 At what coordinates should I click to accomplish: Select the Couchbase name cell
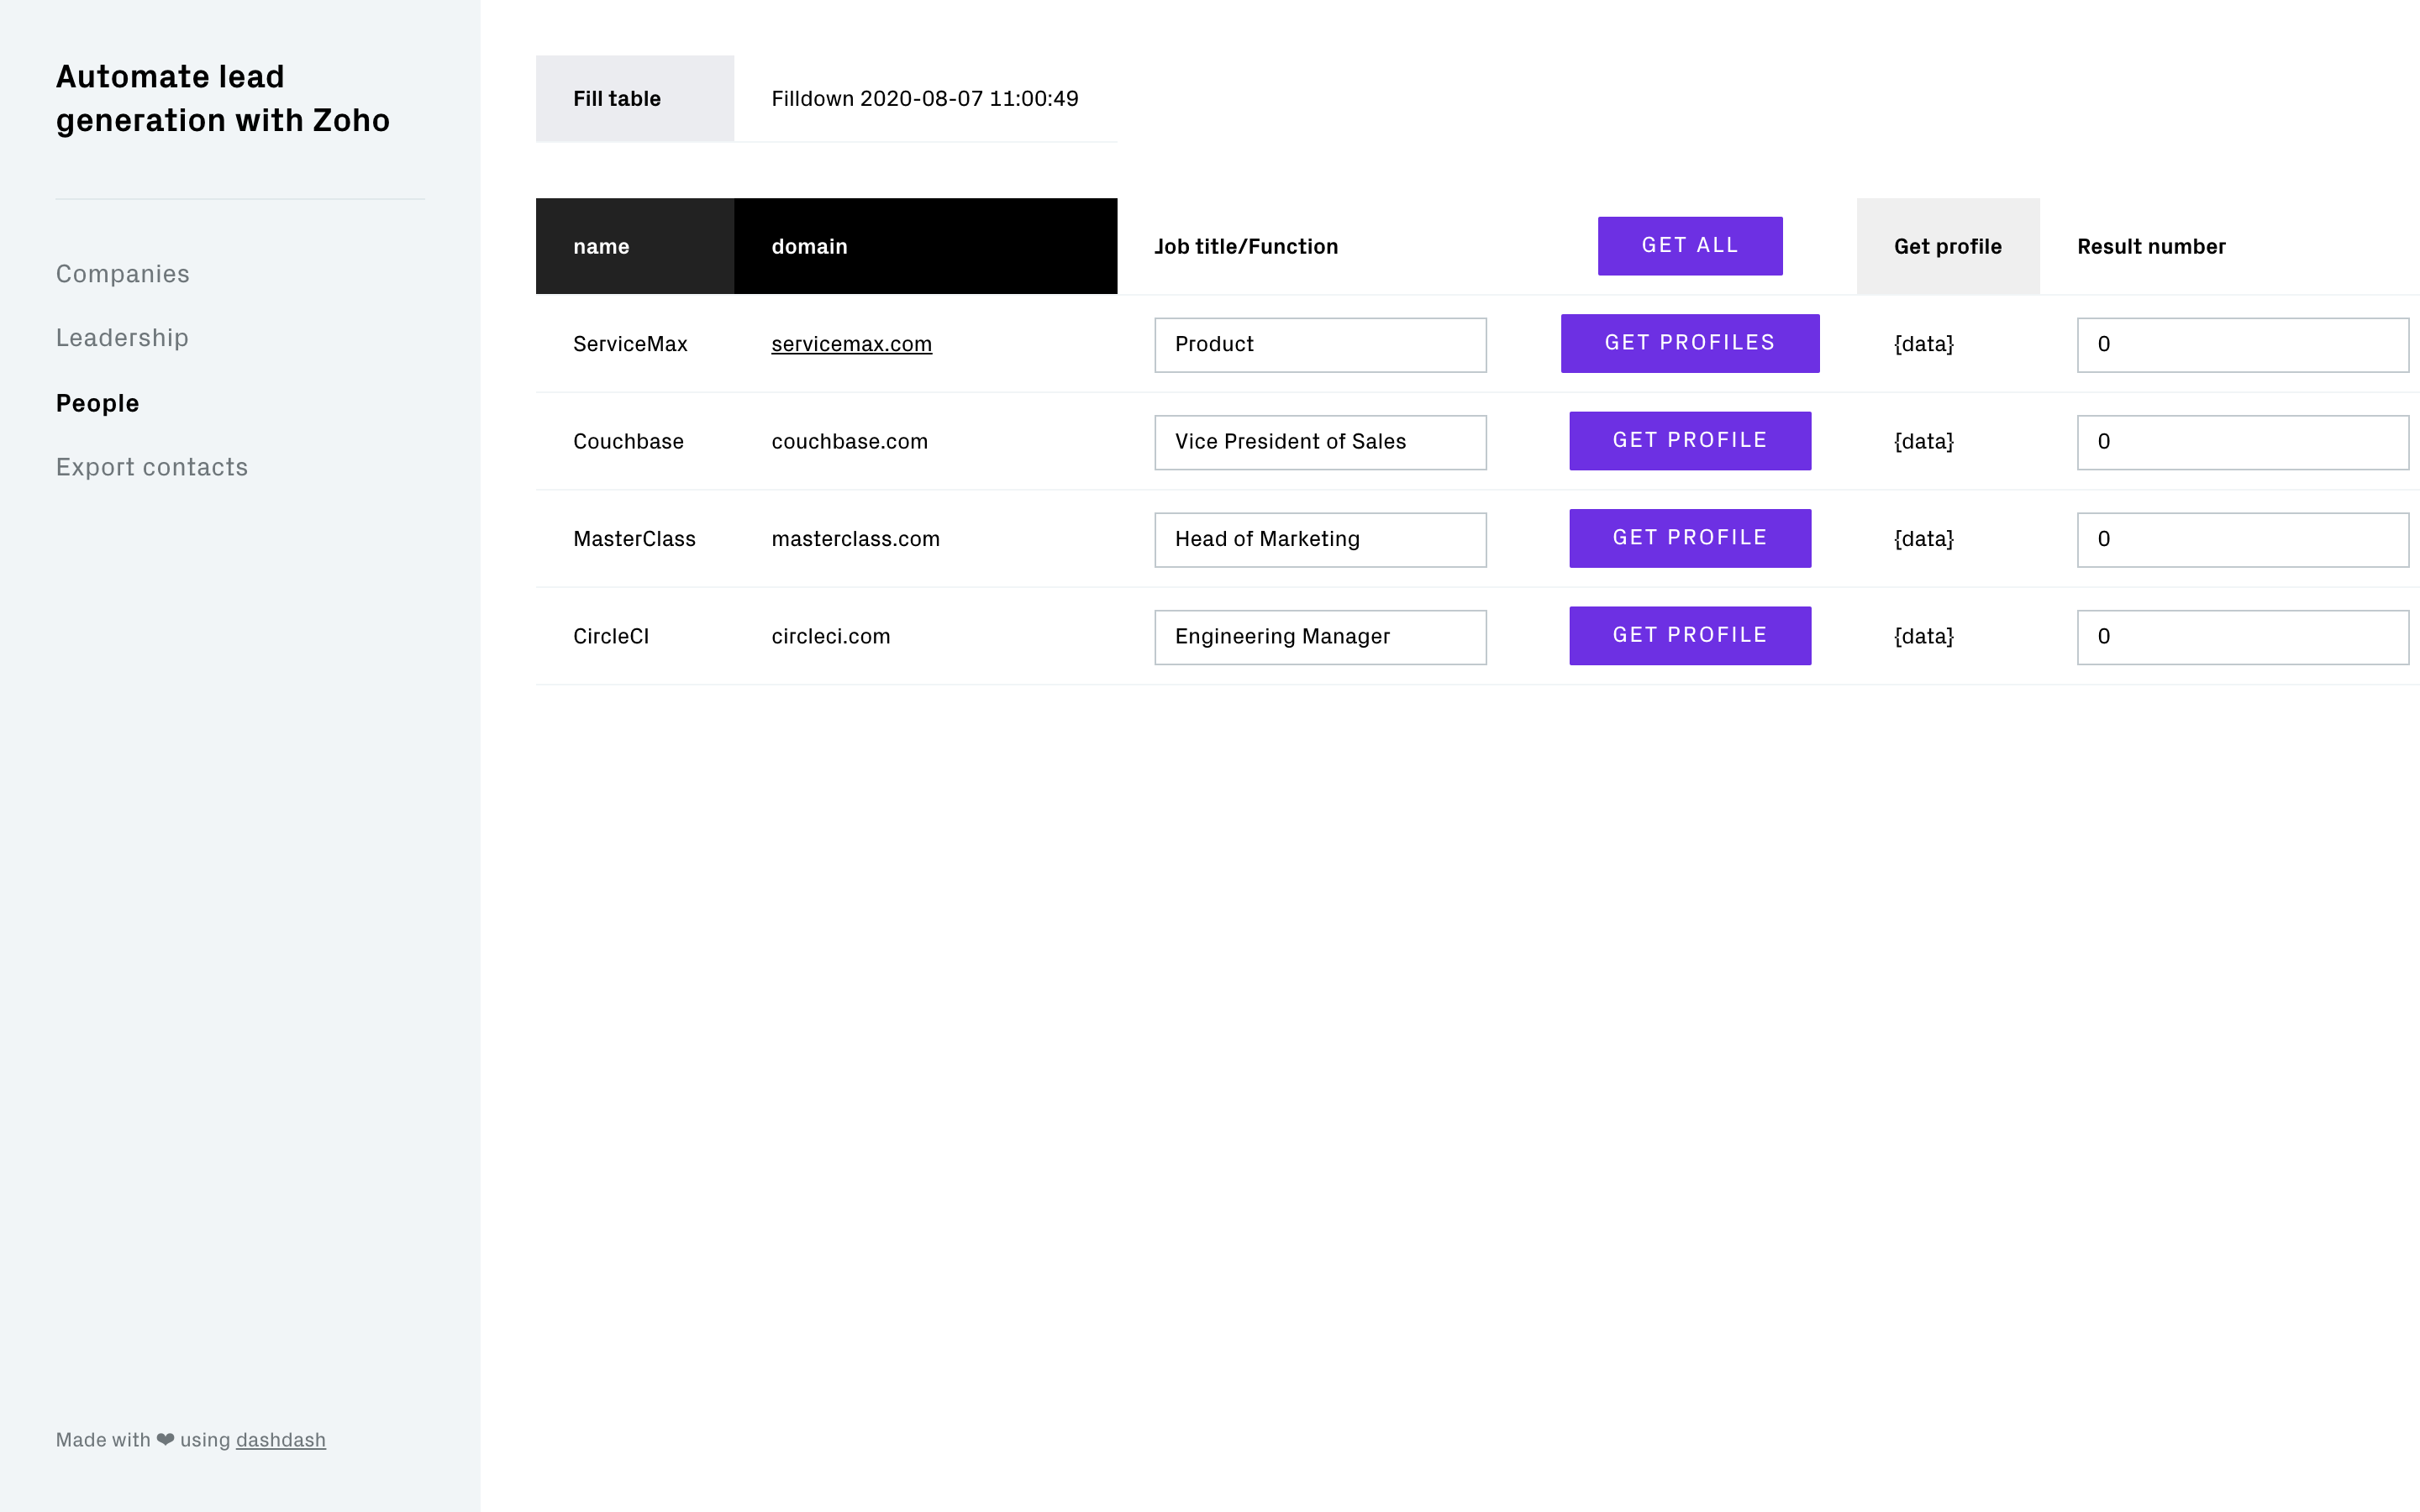tap(628, 441)
